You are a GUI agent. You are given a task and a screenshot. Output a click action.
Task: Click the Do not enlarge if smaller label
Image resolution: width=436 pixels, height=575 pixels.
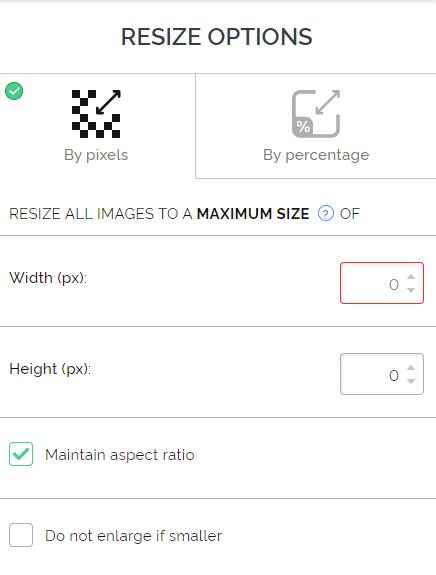133,536
